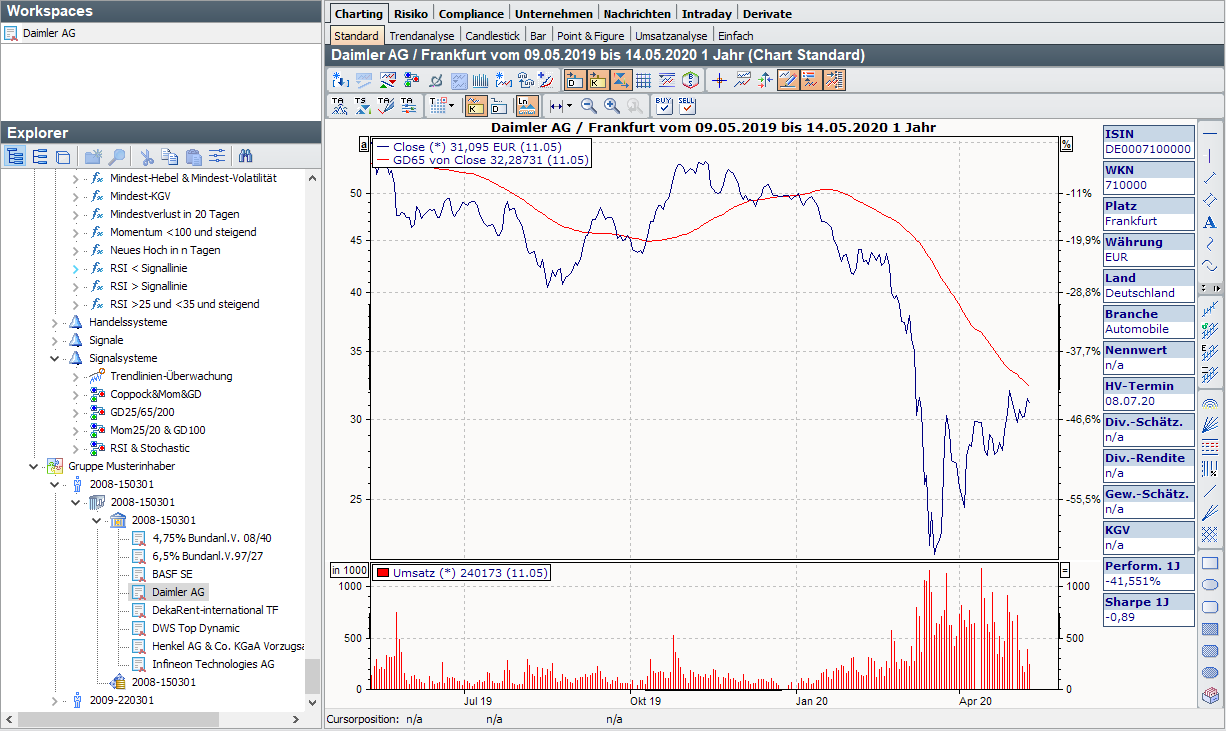Click the zoom out magnifier icon
The height and width of the screenshot is (731, 1226).
589,105
